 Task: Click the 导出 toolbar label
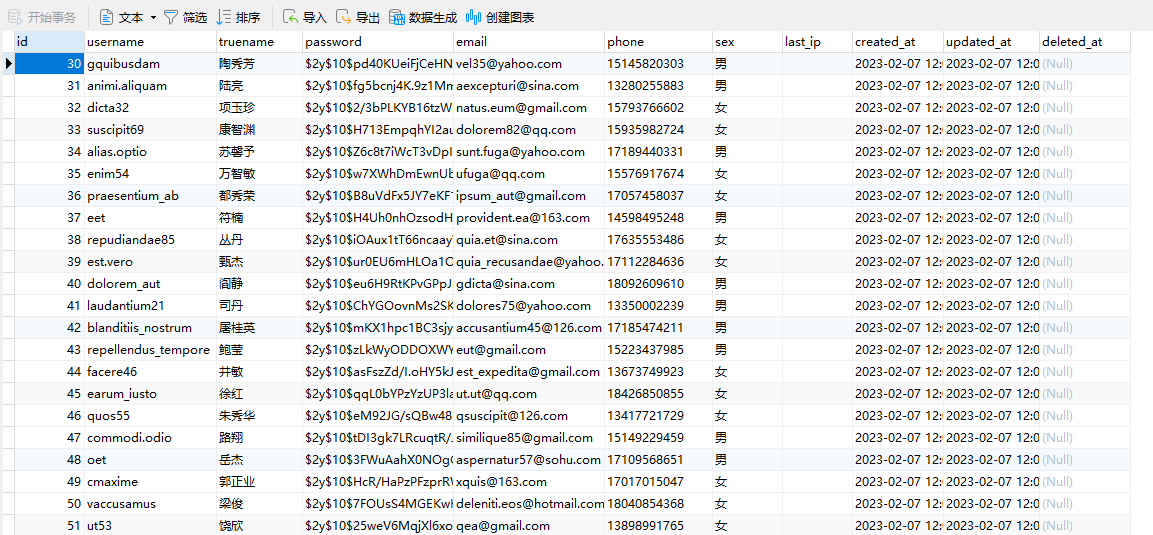point(368,18)
